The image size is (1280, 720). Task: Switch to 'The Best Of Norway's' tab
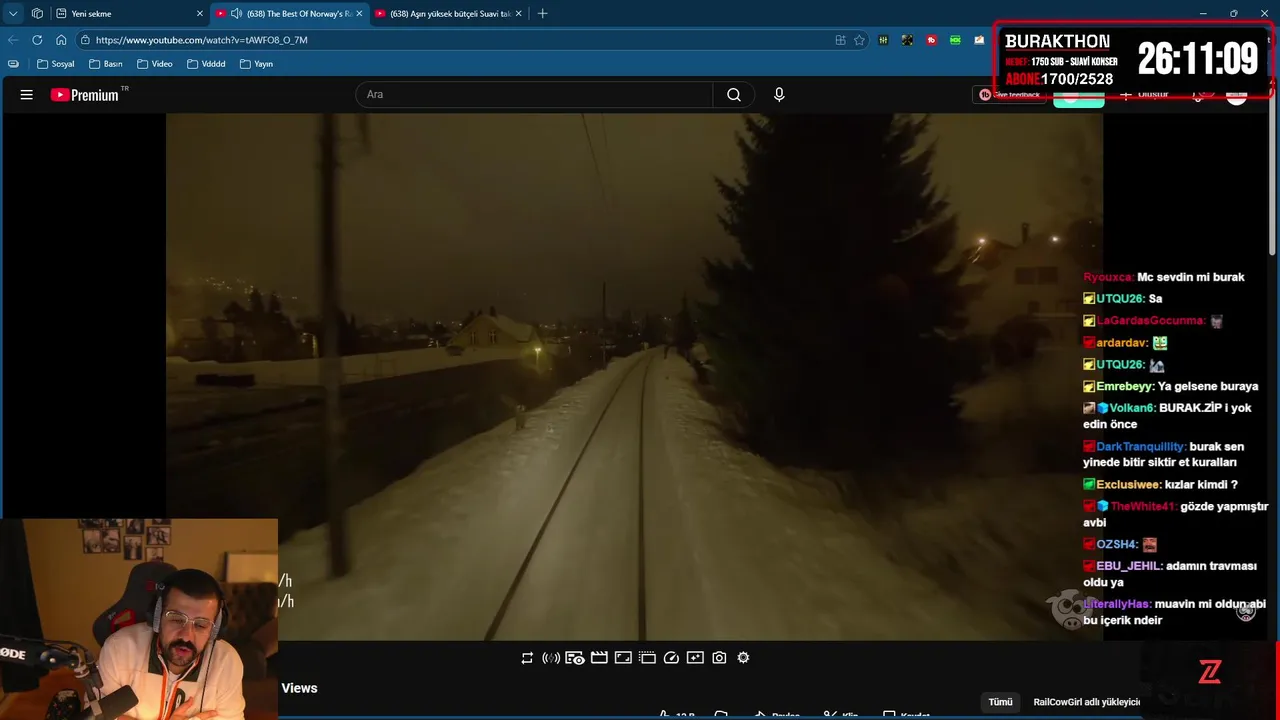pyautogui.click(x=288, y=14)
